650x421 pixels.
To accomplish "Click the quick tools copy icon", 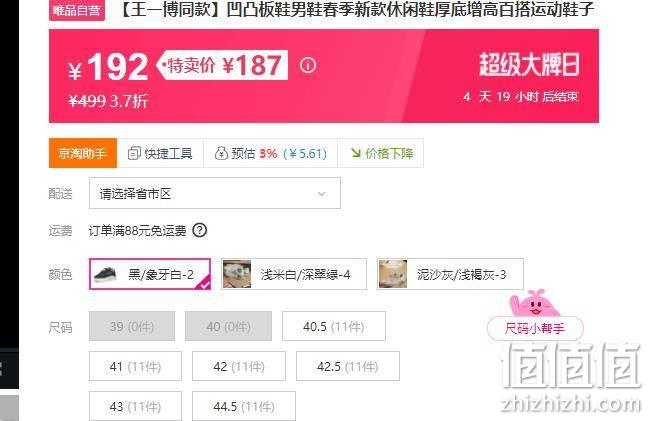I will 134,153.
